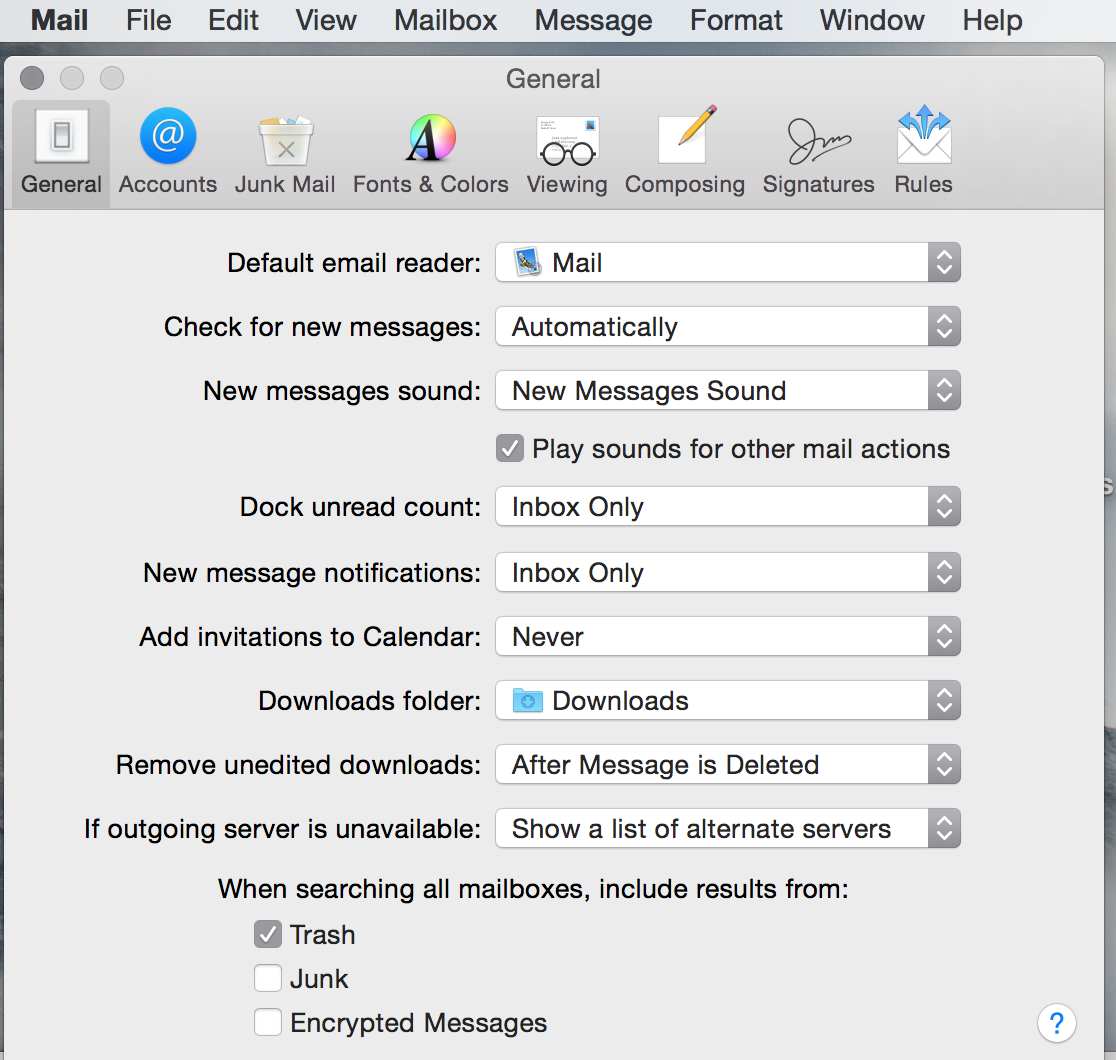Image resolution: width=1116 pixels, height=1060 pixels.
Task: Open Fonts & Colors preferences
Action: (x=430, y=150)
